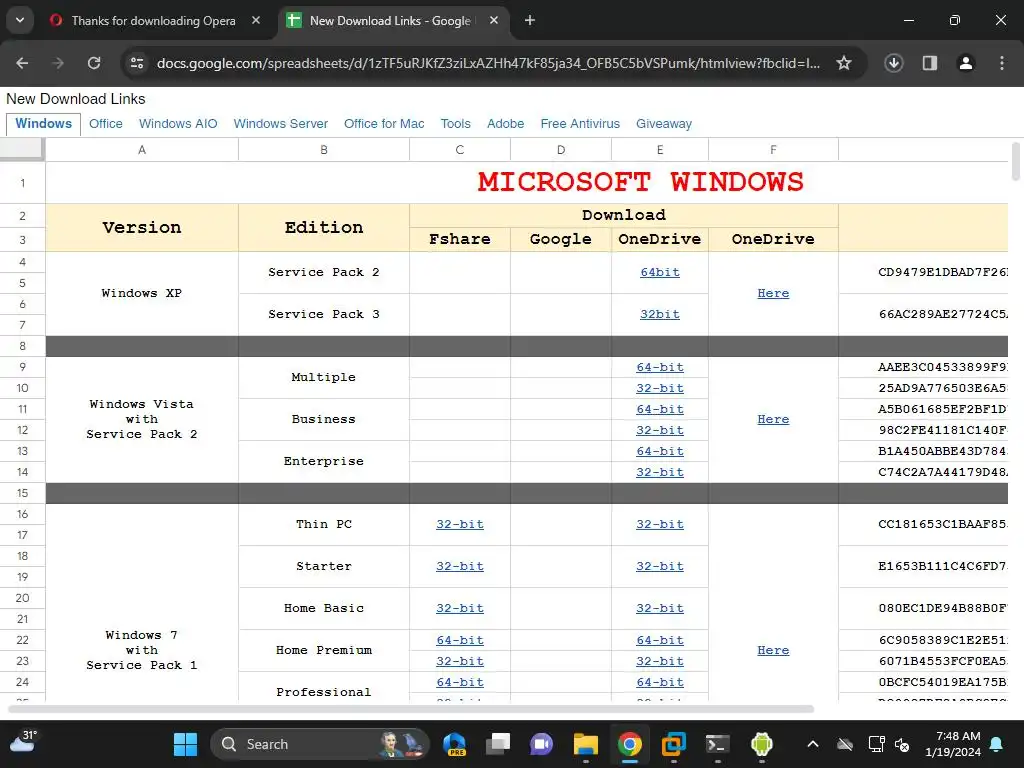Open the weather widget showing 31°
Image resolution: width=1024 pixels, height=768 pixels.
coord(24,743)
